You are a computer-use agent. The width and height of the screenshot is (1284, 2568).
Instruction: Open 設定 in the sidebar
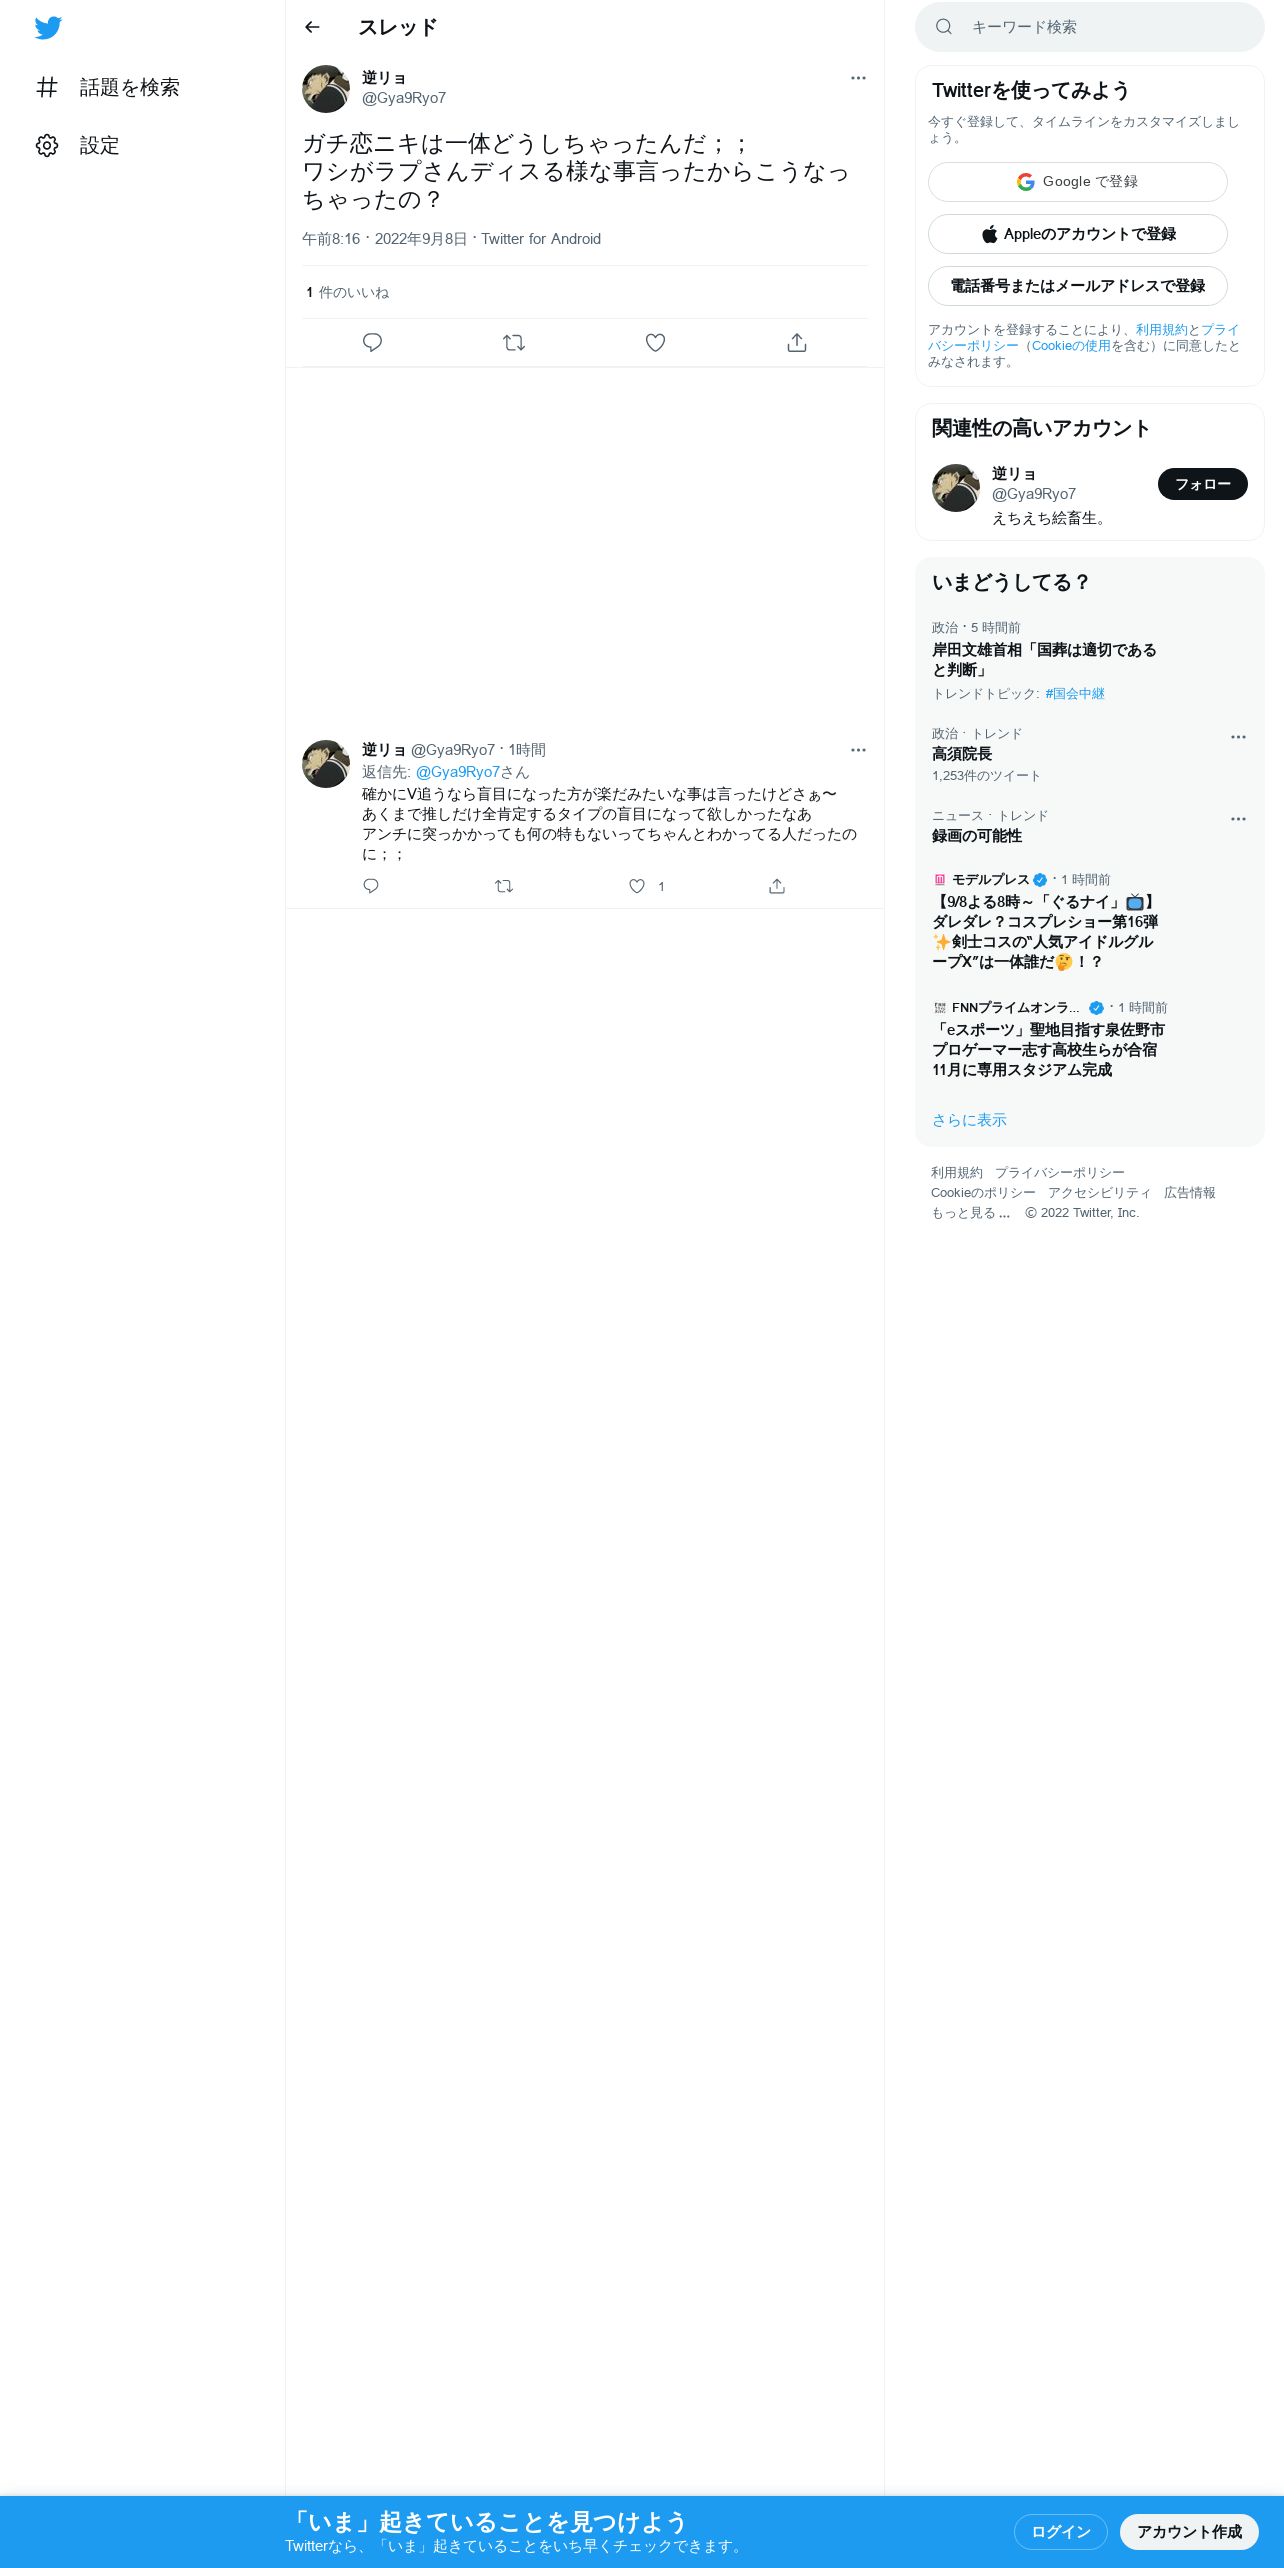(x=78, y=146)
